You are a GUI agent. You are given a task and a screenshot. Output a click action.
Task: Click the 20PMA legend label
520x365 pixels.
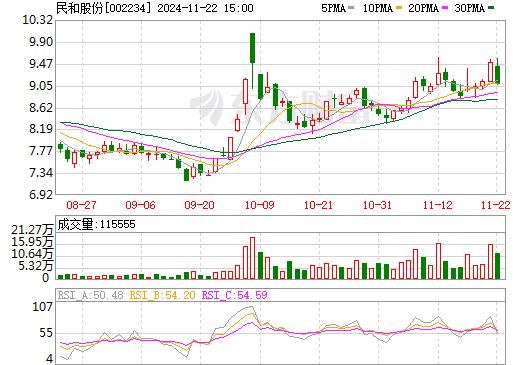(423, 8)
